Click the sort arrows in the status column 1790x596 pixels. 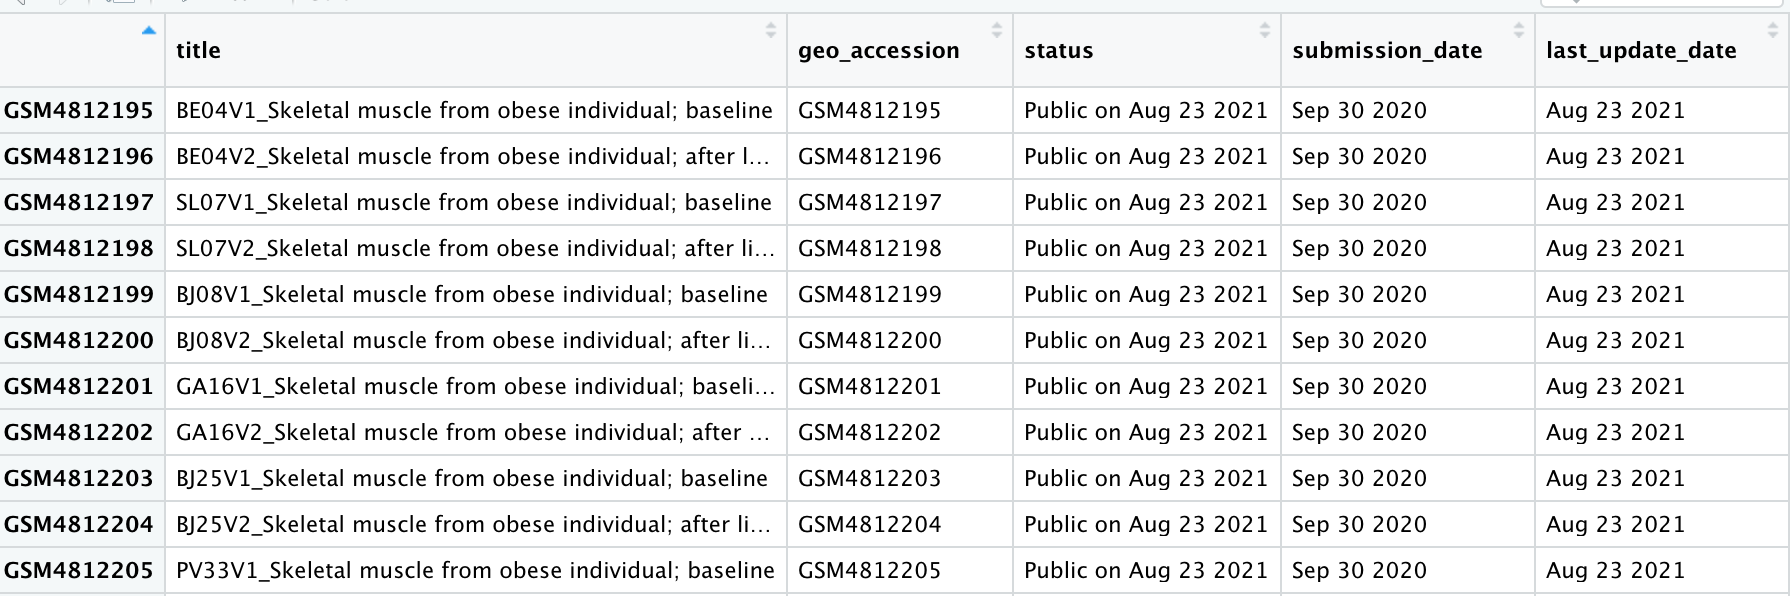click(x=1264, y=31)
